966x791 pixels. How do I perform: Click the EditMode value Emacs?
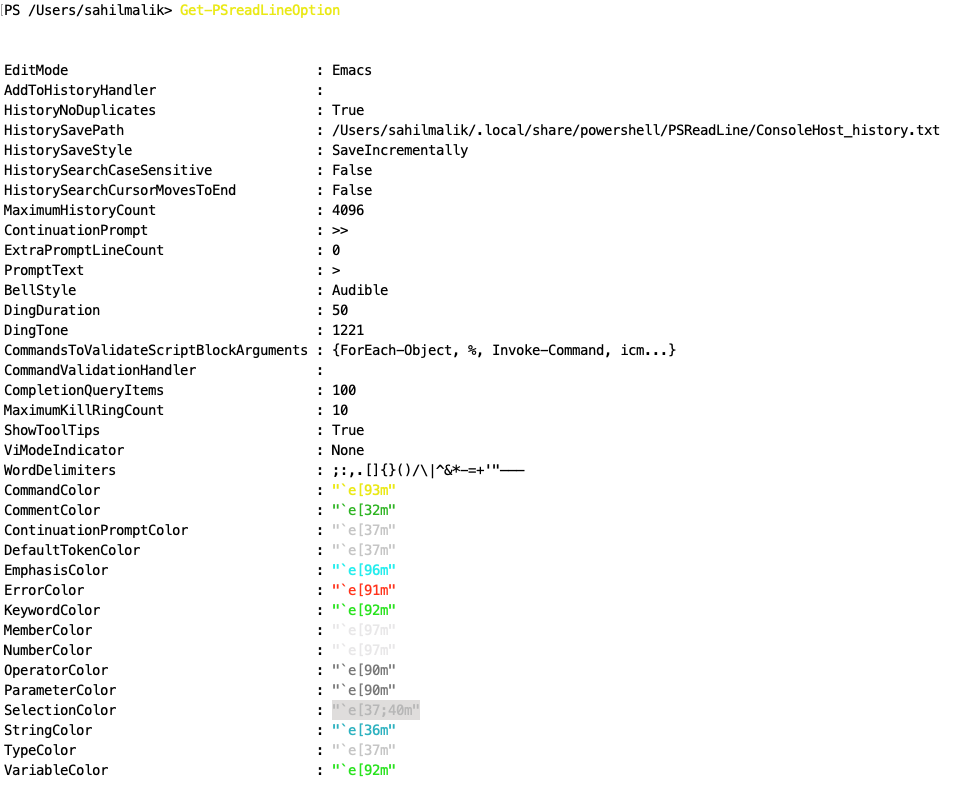pos(352,70)
